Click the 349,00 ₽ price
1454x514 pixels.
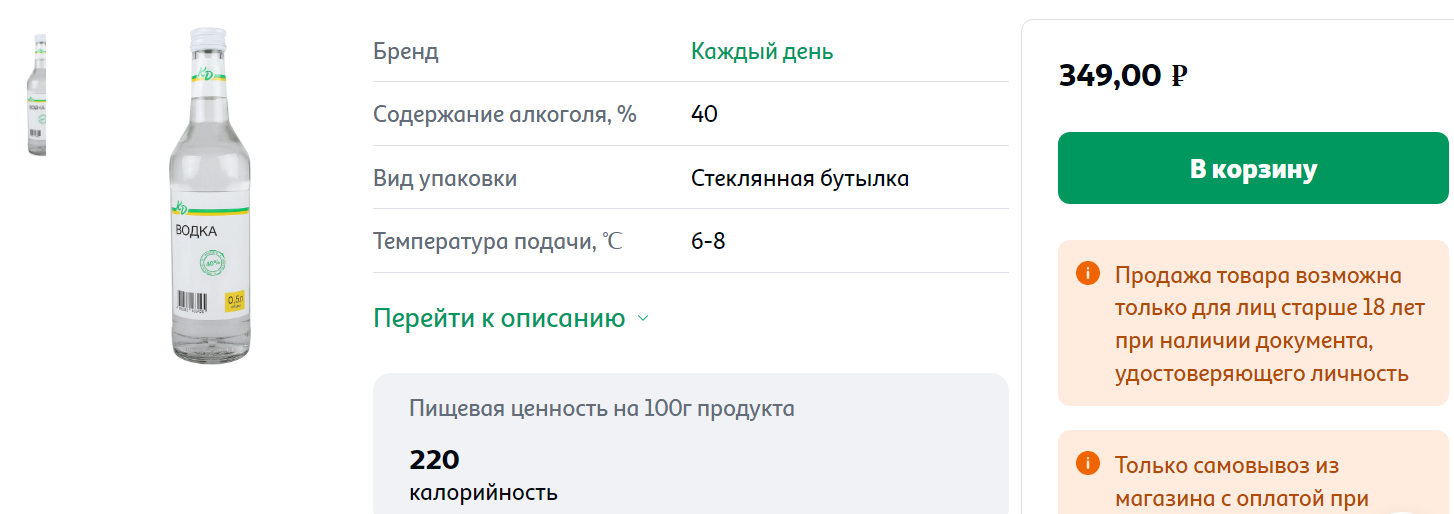[1122, 75]
